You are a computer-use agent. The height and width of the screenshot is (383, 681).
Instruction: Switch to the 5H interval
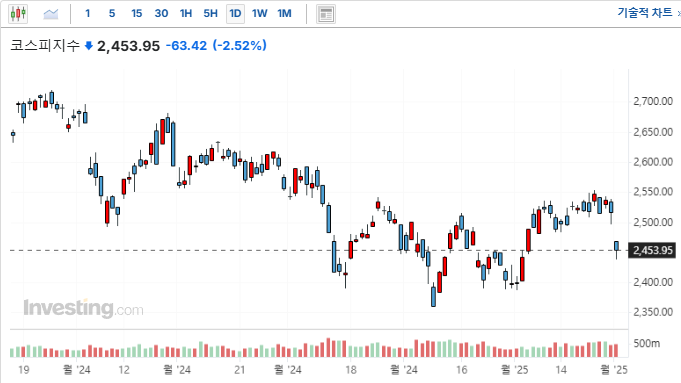tap(211, 13)
